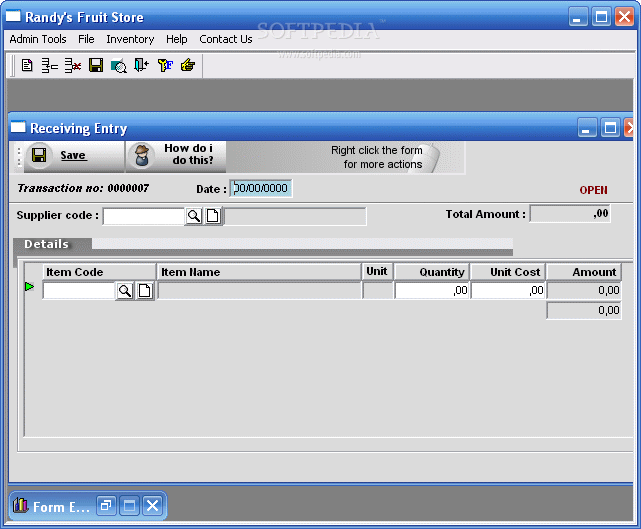This screenshot has width=641, height=529.
Task: Click the Item Name cell
Action: (260, 291)
